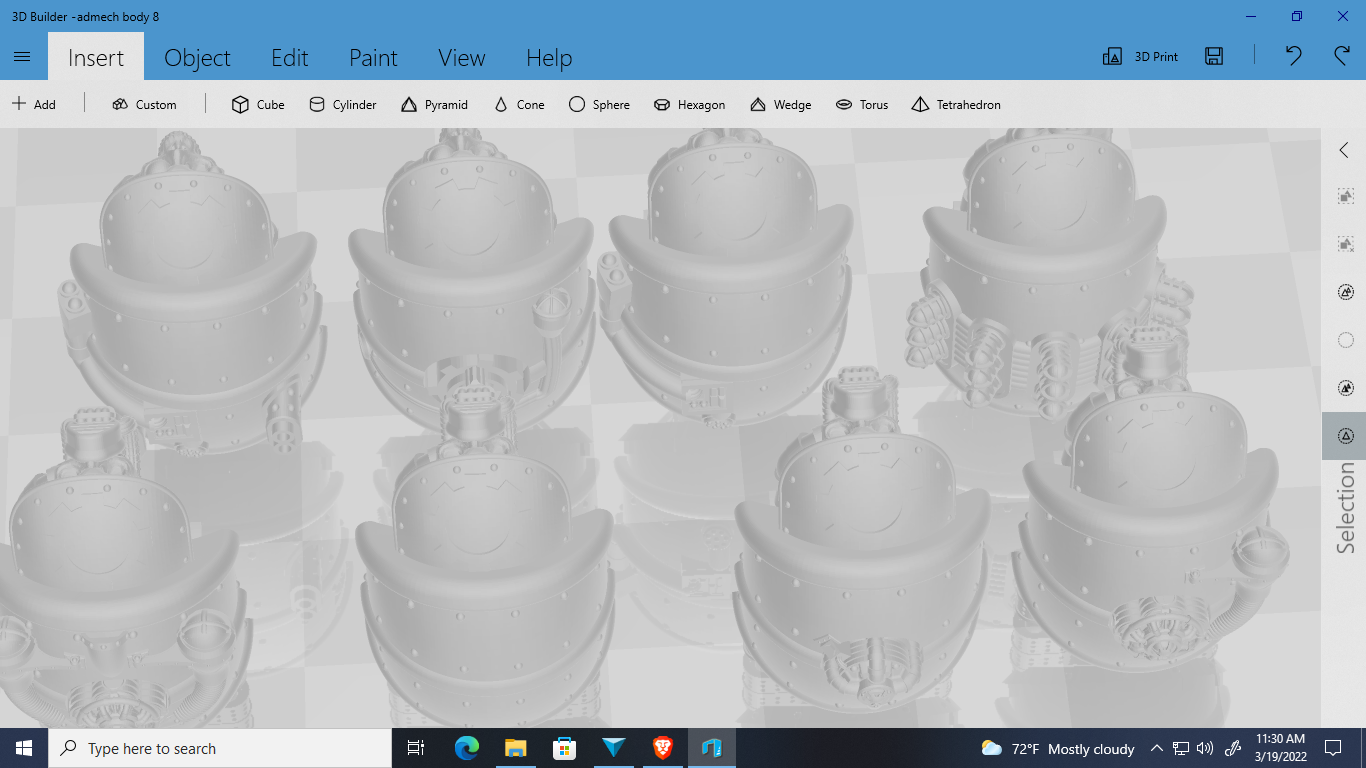Open the Help tab
Image resolution: width=1366 pixels, height=768 pixels.
click(x=549, y=57)
